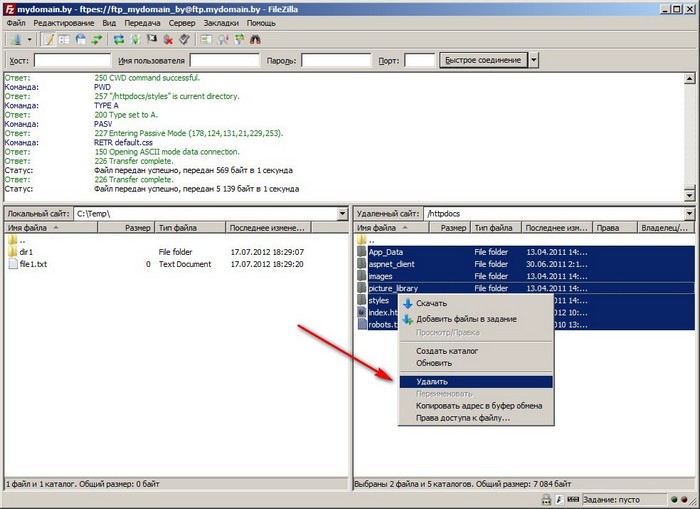This screenshot has height=509, width=700.
Task: Select dir1 folder in local file list
Action: [27, 252]
